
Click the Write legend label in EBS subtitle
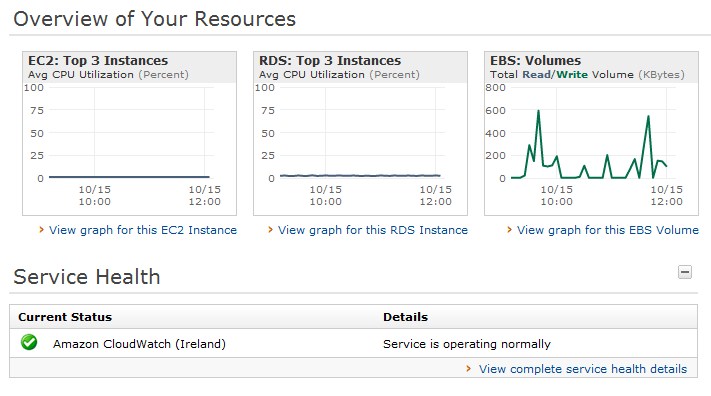572,75
